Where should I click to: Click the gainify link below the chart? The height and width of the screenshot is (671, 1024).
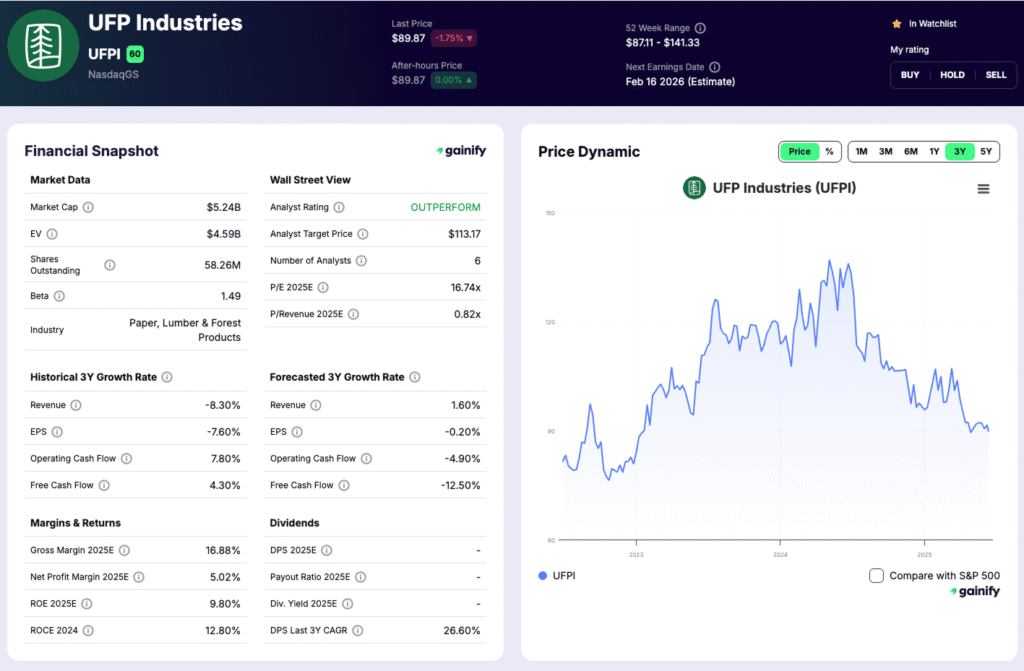[973, 591]
